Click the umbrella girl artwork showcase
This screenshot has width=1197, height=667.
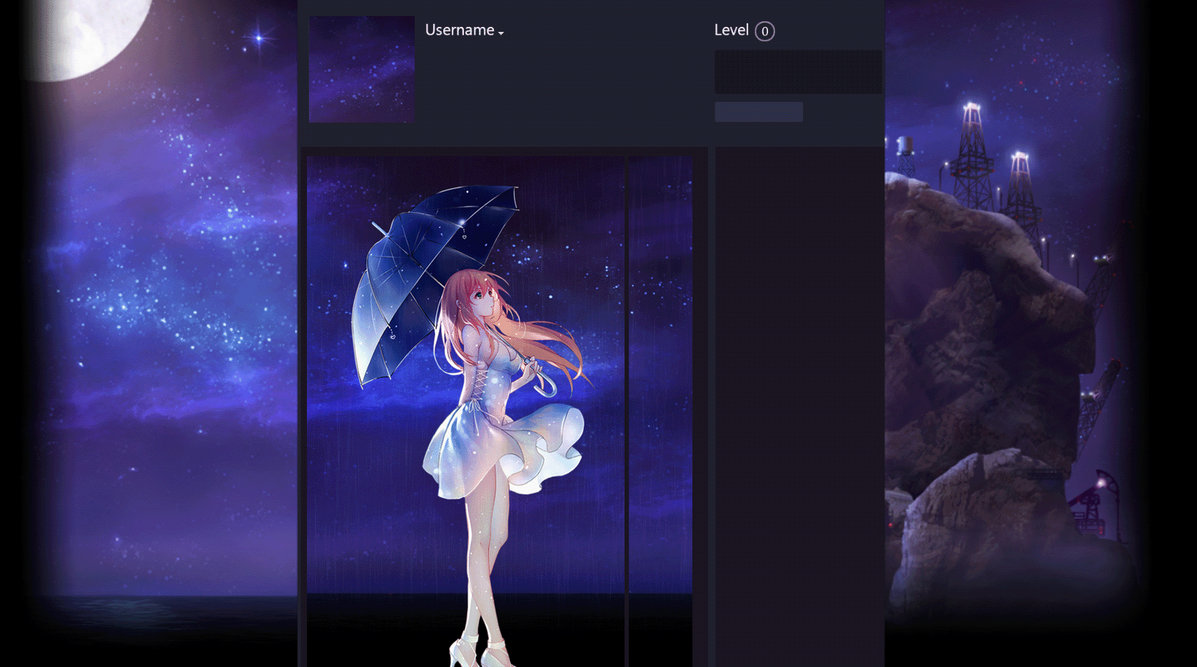point(466,411)
